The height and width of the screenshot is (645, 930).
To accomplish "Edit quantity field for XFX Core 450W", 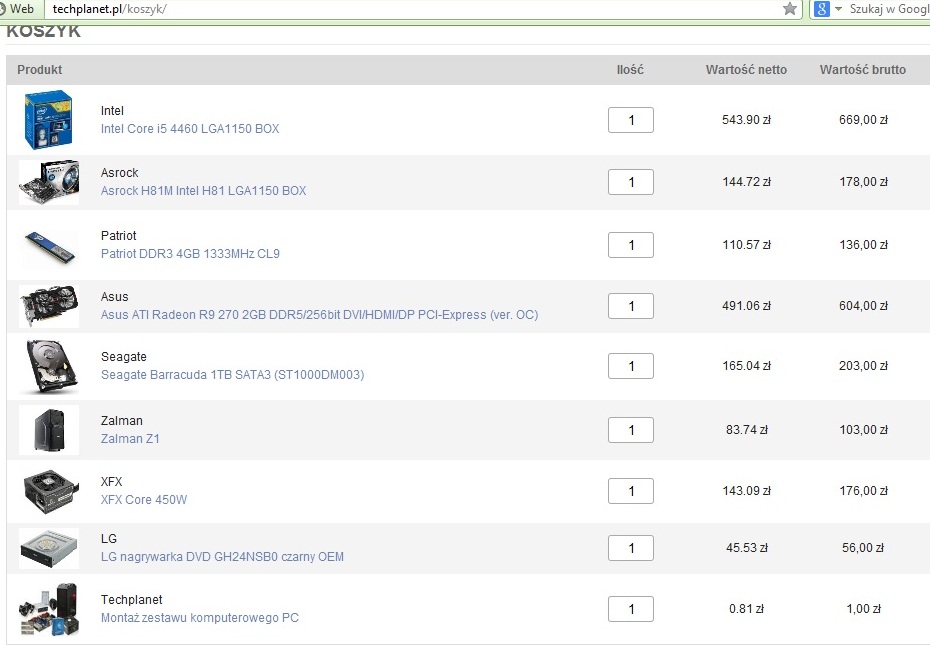I will coord(630,491).
